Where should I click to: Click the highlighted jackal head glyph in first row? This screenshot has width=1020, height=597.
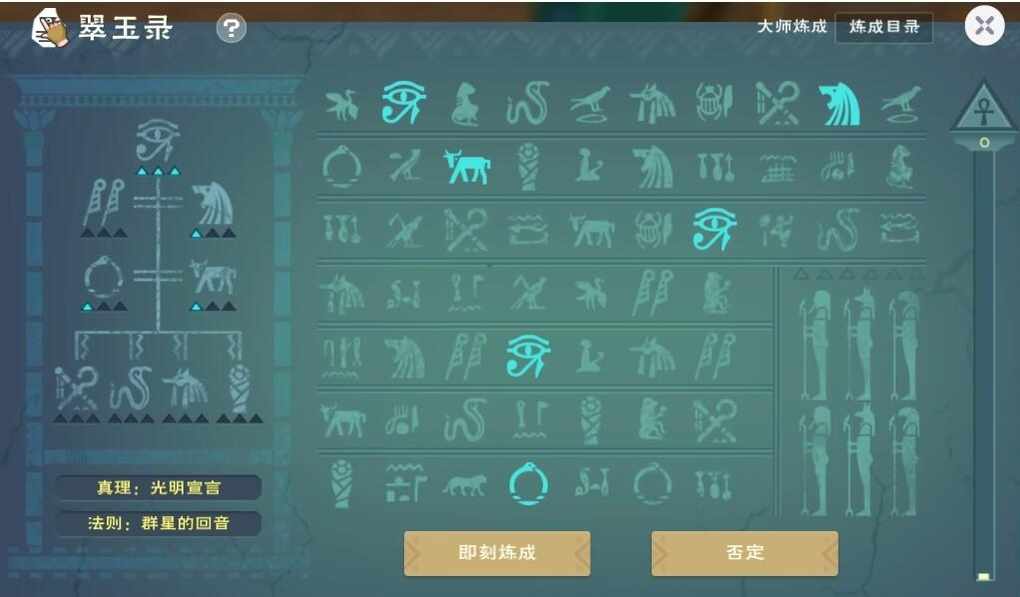pos(839,104)
